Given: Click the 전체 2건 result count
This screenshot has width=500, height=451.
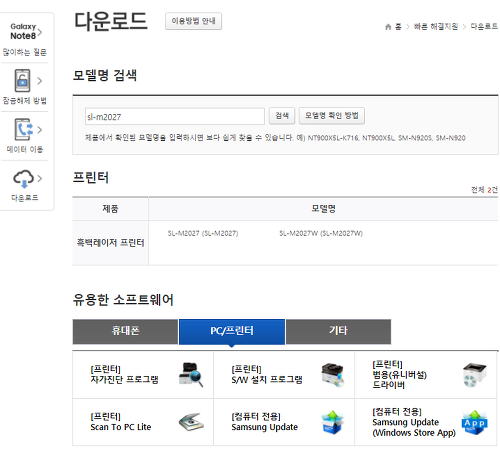Looking at the screenshot, I should (x=484, y=190).
